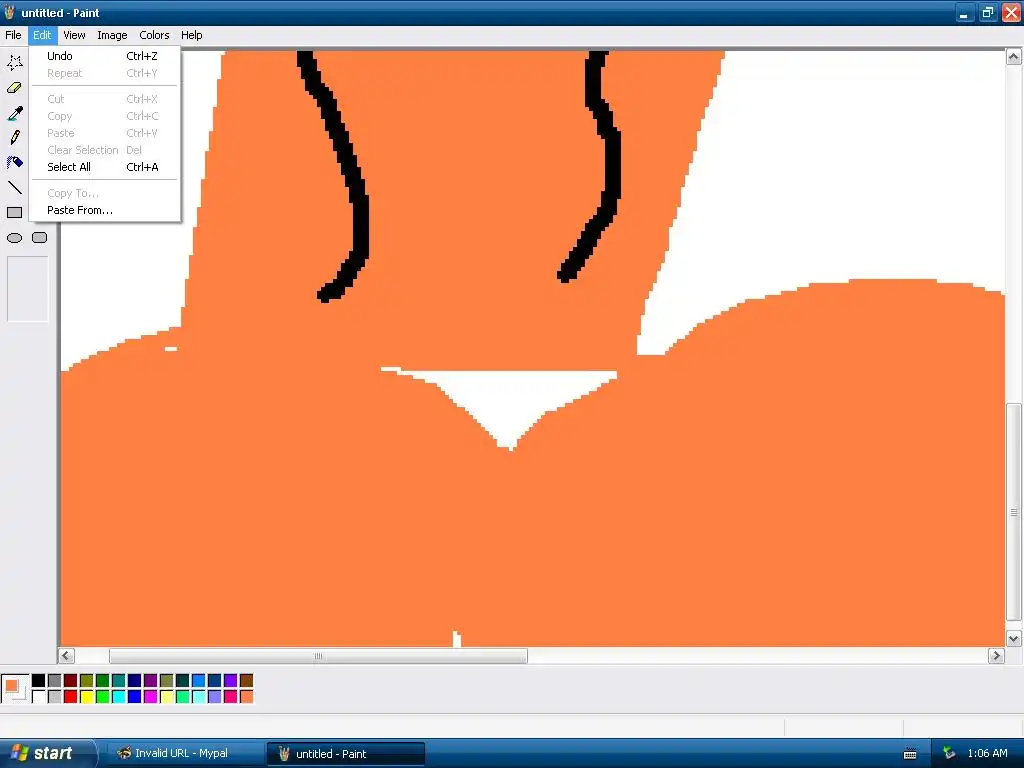The width and height of the screenshot is (1024, 768).
Task: Click the down arrow of vertical scrollbar
Action: pyautogui.click(x=1014, y=639)
